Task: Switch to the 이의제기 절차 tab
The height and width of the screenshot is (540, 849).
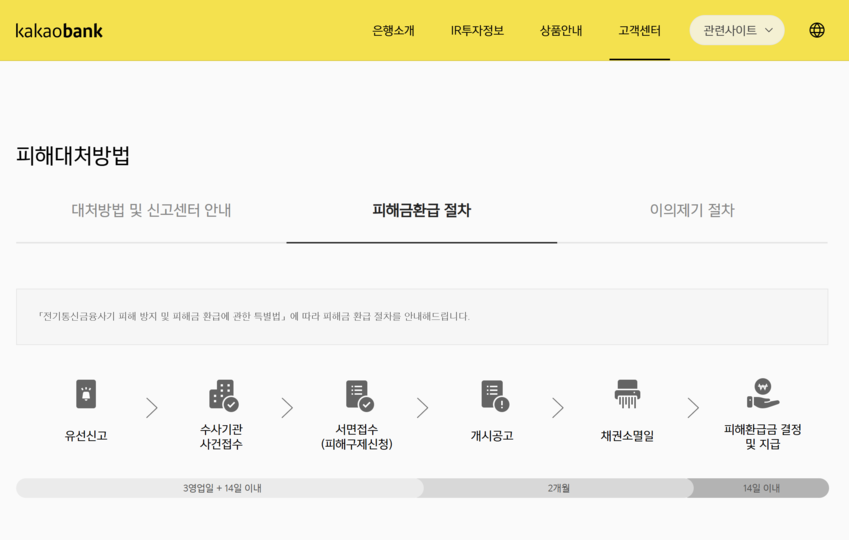Action: [x=692, y=210]
